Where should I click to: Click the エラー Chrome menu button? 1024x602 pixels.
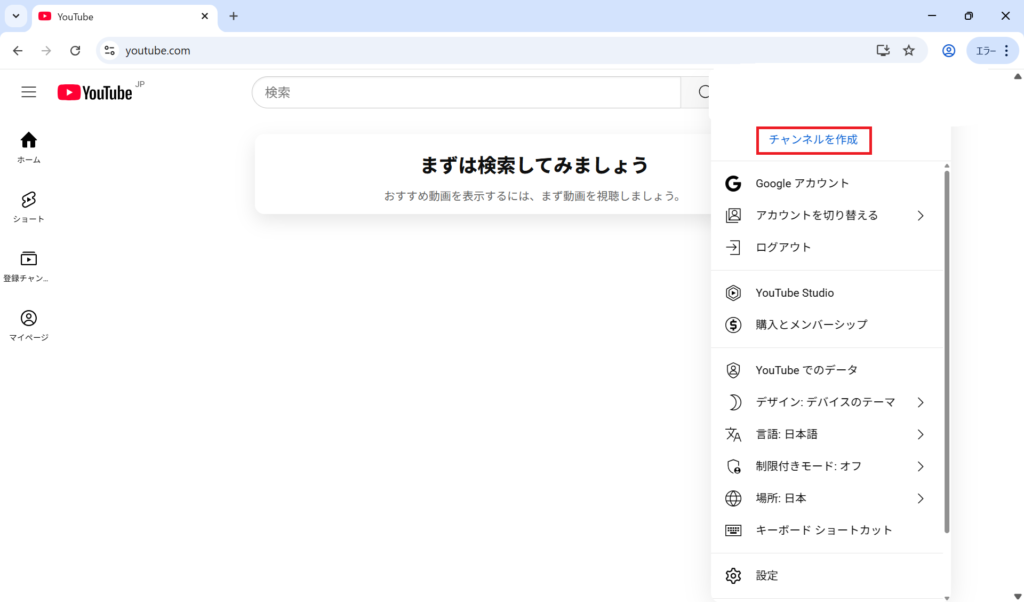coord(993,50)
